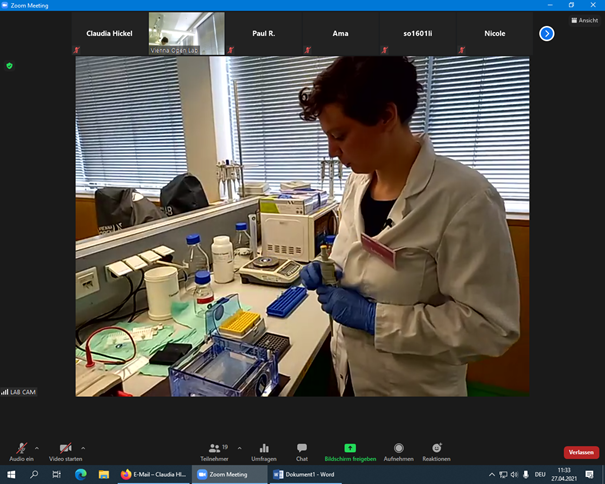
Task: Open Firefox E-Mail window from taskbar
Action: click(153, 474)
